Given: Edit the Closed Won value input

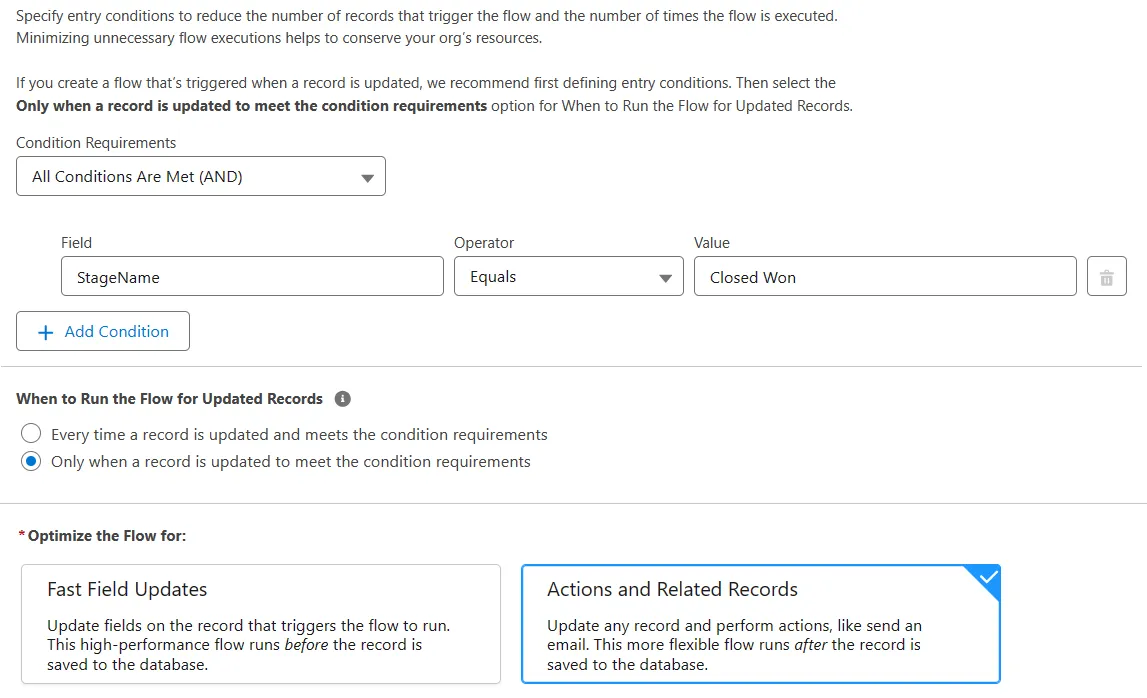Looking at the screenshot, I should tap(885, 277).
